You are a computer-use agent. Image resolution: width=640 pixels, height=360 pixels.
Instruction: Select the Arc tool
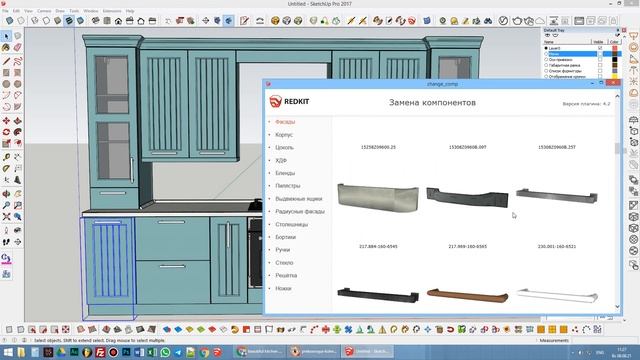pyautogui.click(x=6, y=96)
